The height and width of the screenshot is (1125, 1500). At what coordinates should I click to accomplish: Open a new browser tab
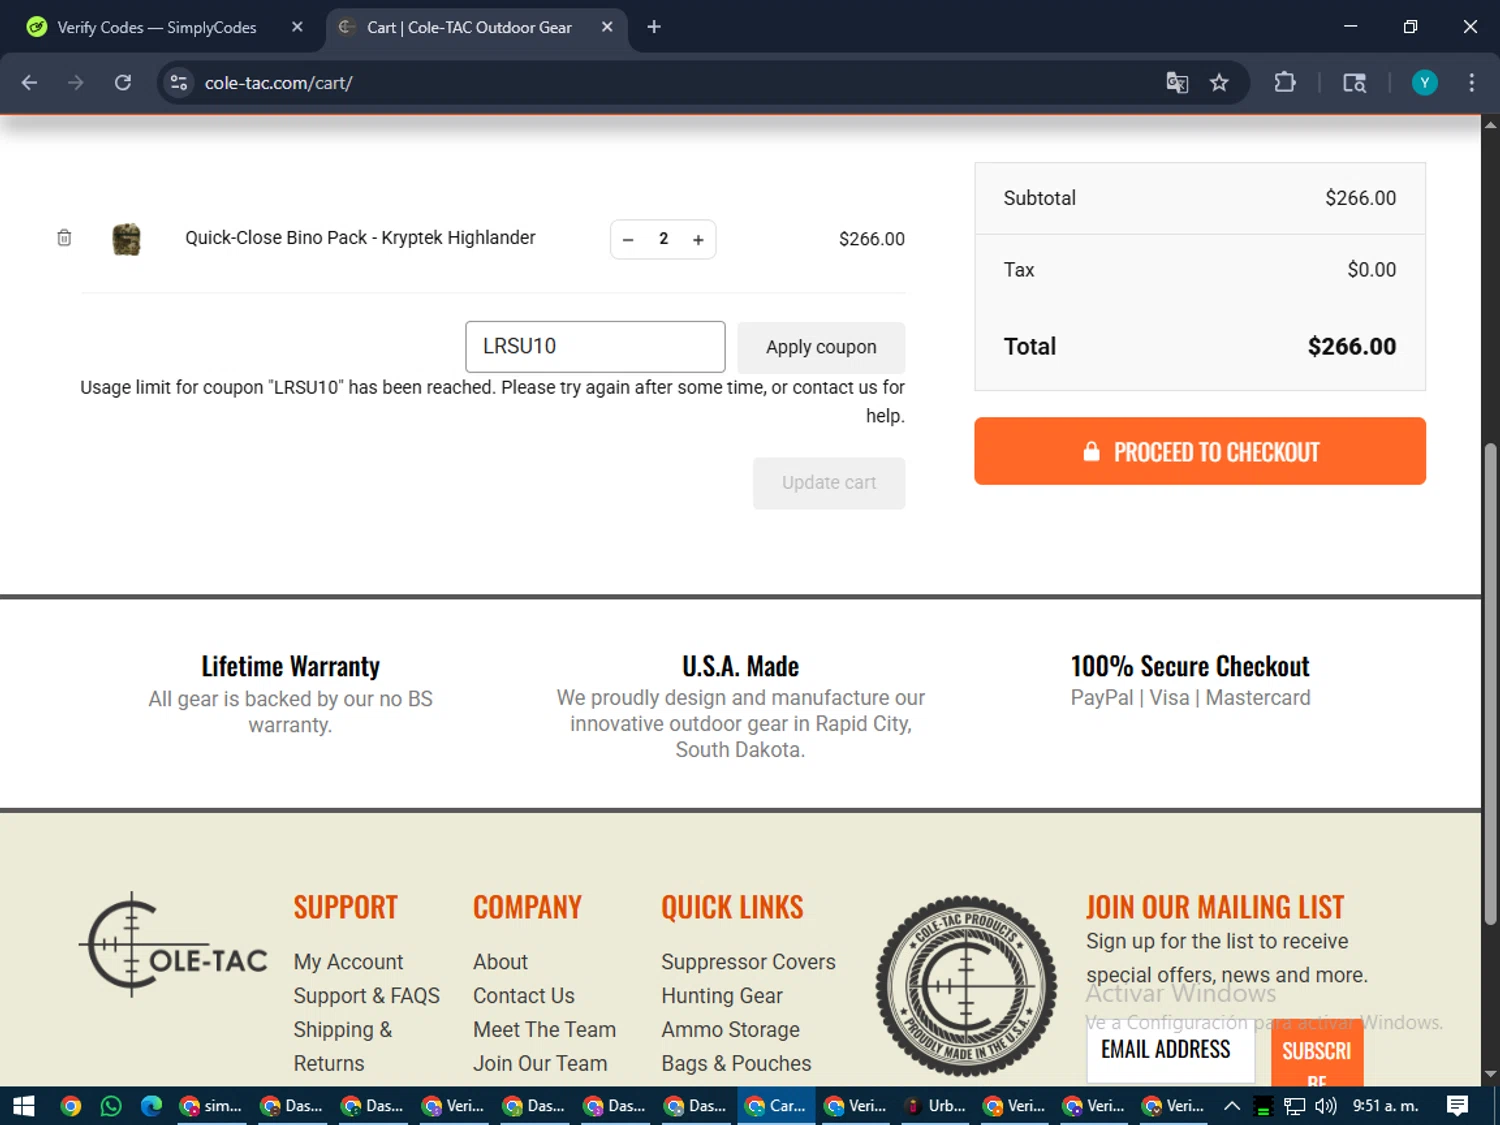[x=654, y=27]
